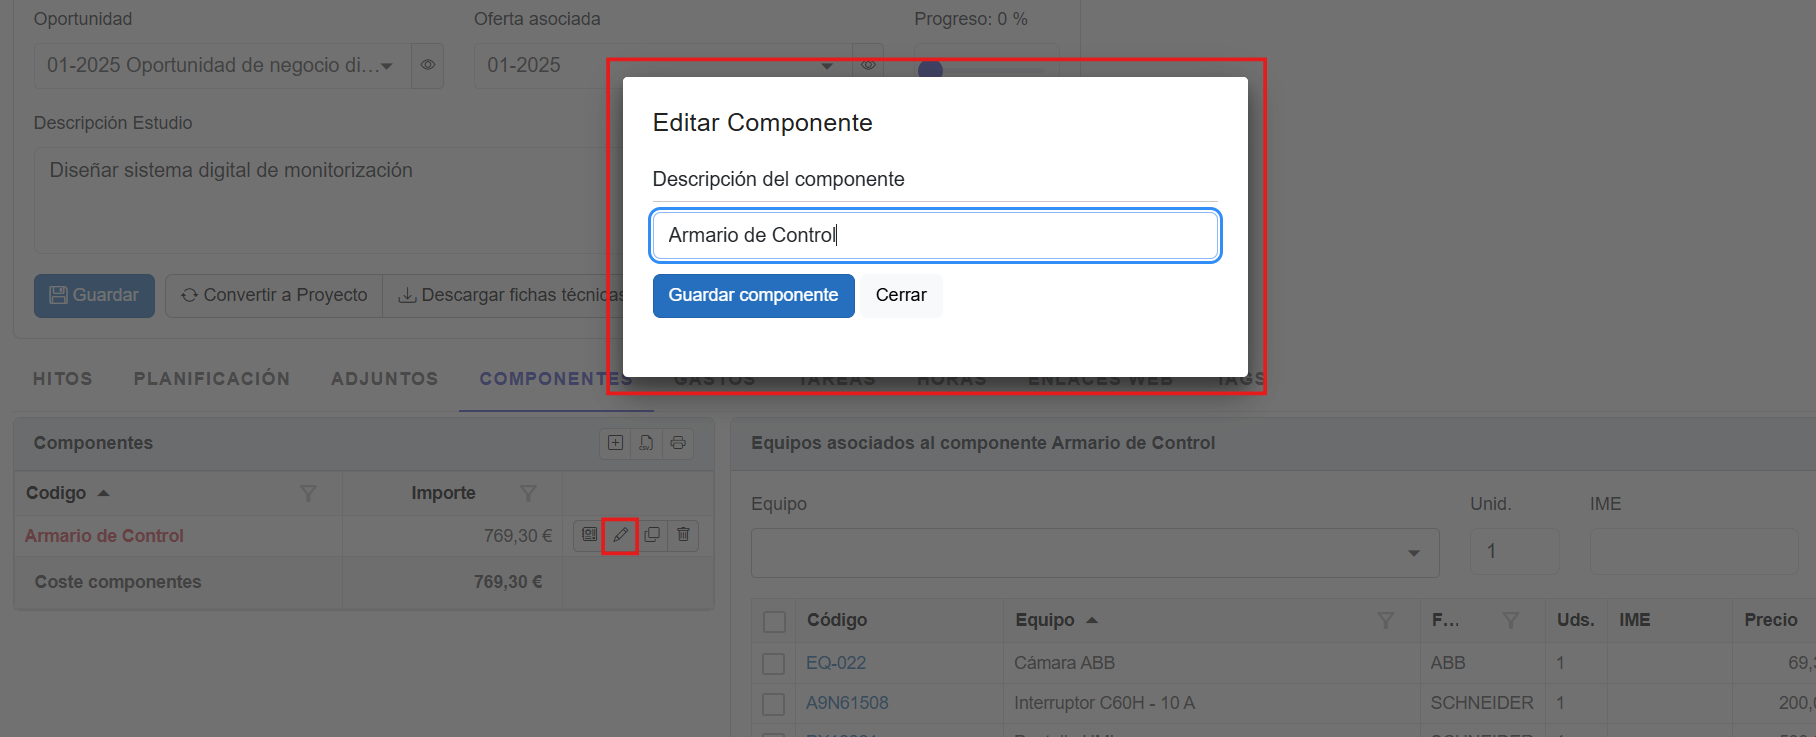Close the dialog with Cerrar
Image resolution: width=1816 pixels, height=737 pixels.
(x=901, y=295)
